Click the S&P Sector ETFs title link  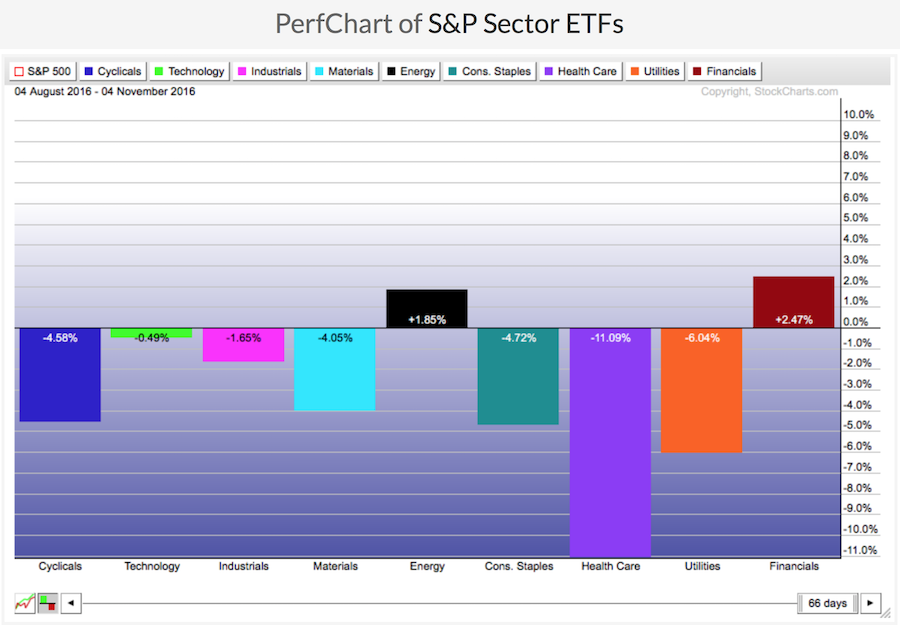525,24
